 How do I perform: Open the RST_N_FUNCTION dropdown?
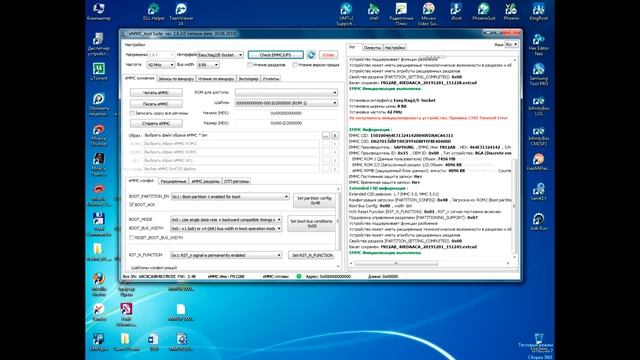pyautogui.click(x=226, y=255)
